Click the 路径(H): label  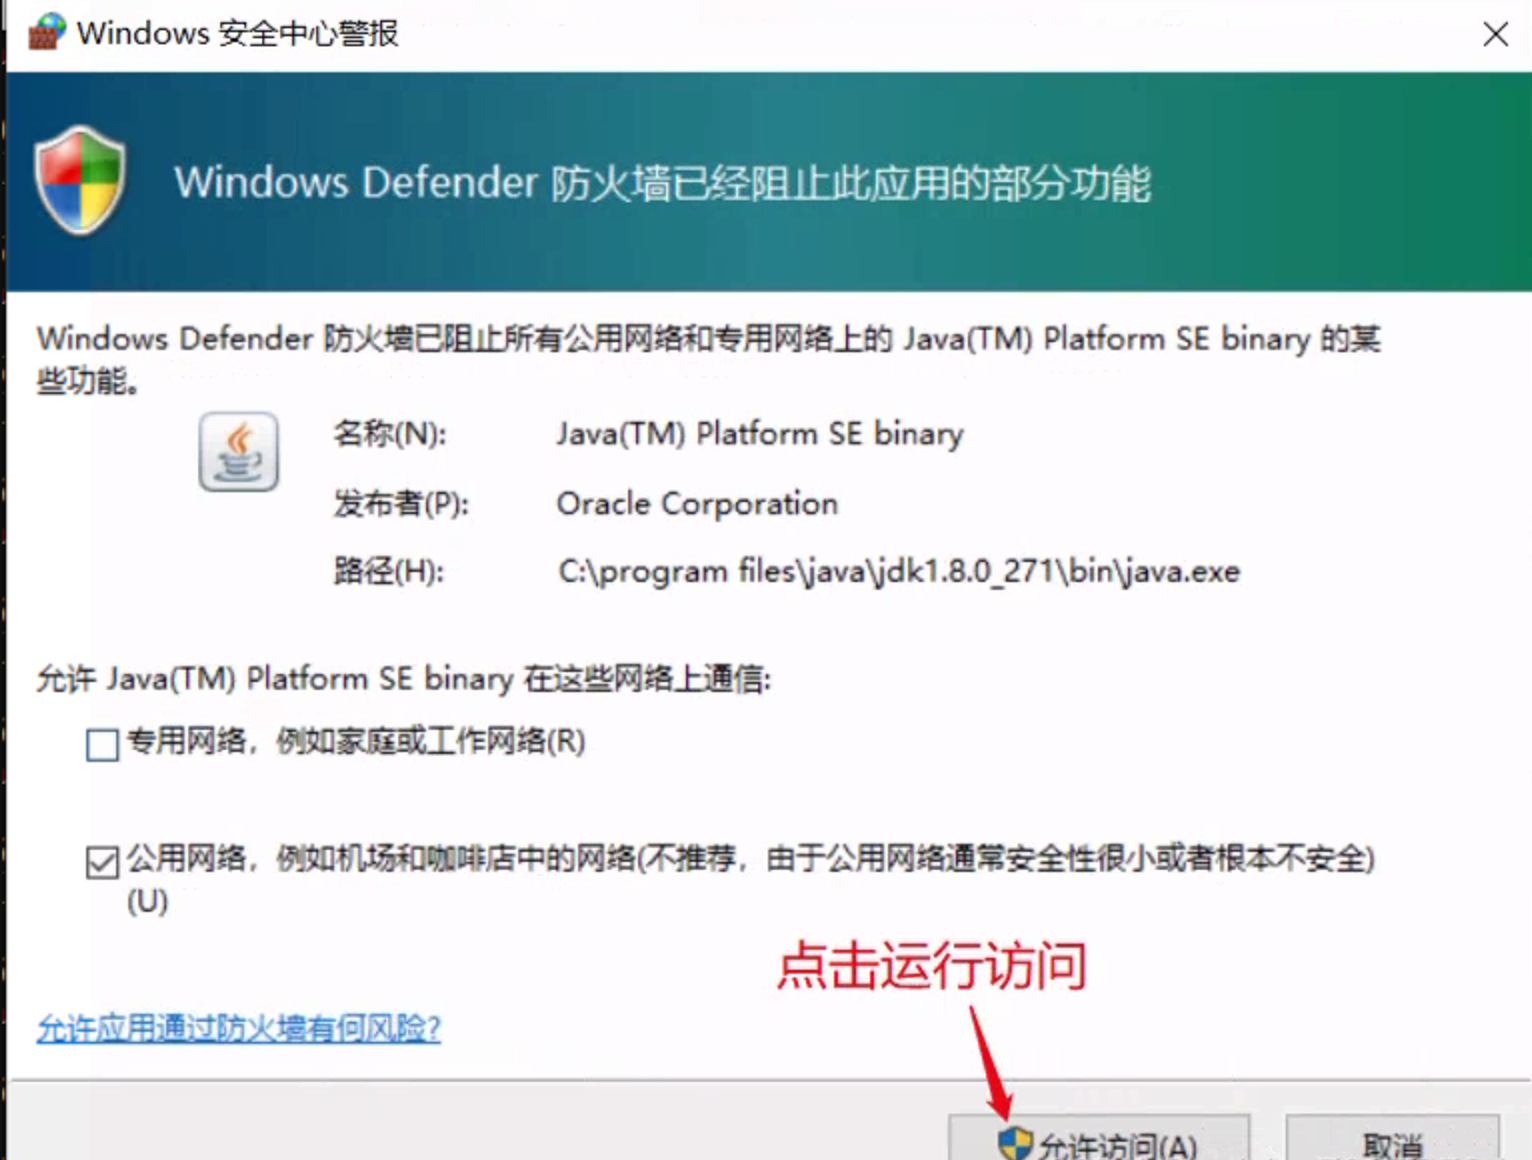tap(388, 571)
